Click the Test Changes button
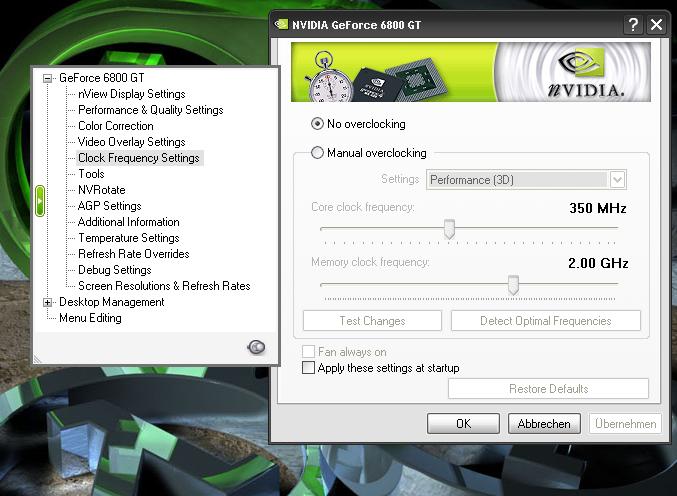This screenshot has height=496, width=677. [372, 321]
